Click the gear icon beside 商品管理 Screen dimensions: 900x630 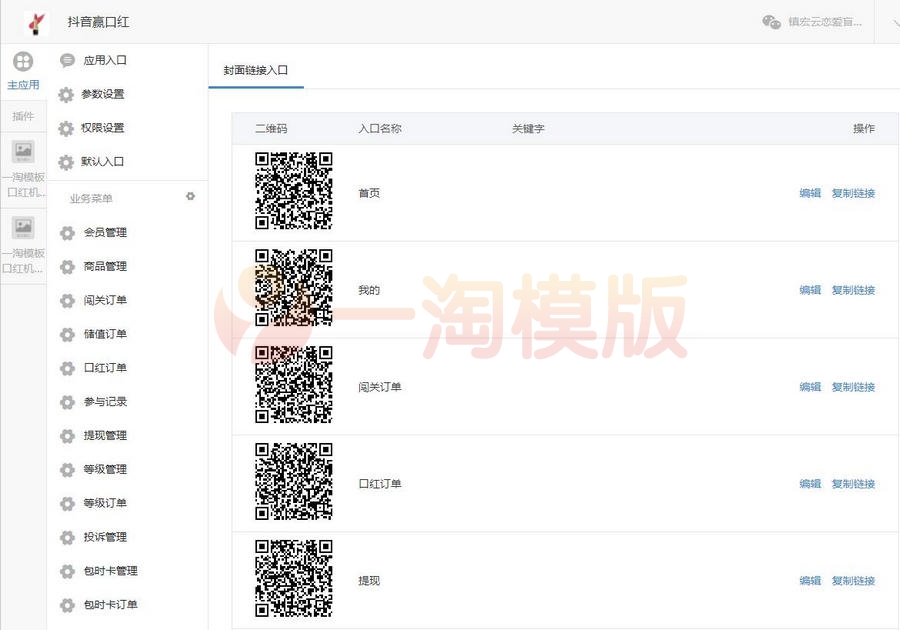(66, 266)
